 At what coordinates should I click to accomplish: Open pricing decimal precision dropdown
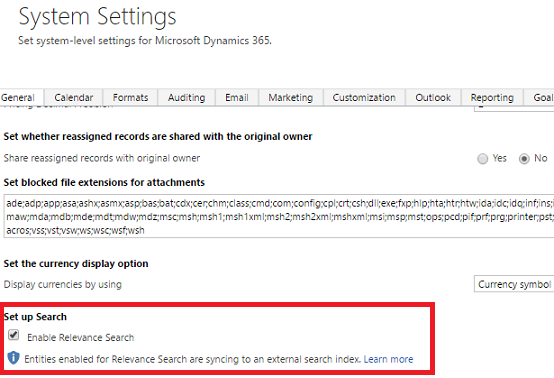(514, 108)
